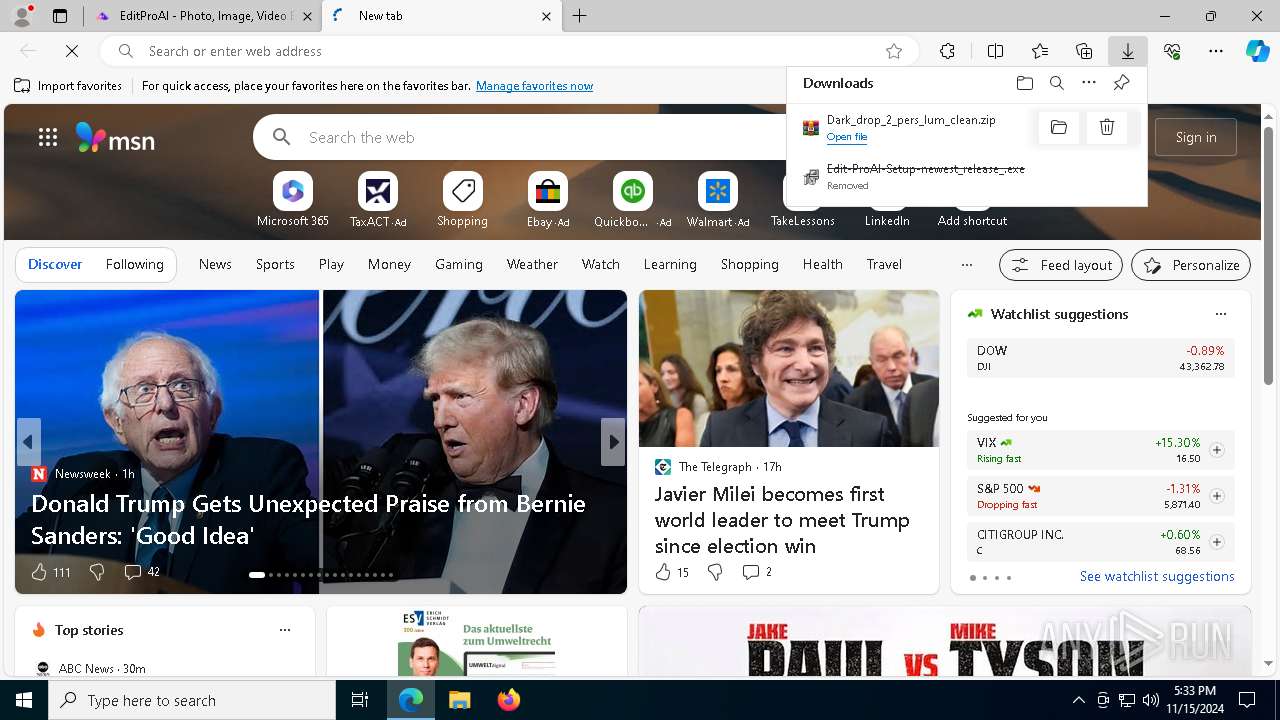Viewport: 1280px width, 720px height.
Task: Open the Windows Start menu
Action: 24,700
